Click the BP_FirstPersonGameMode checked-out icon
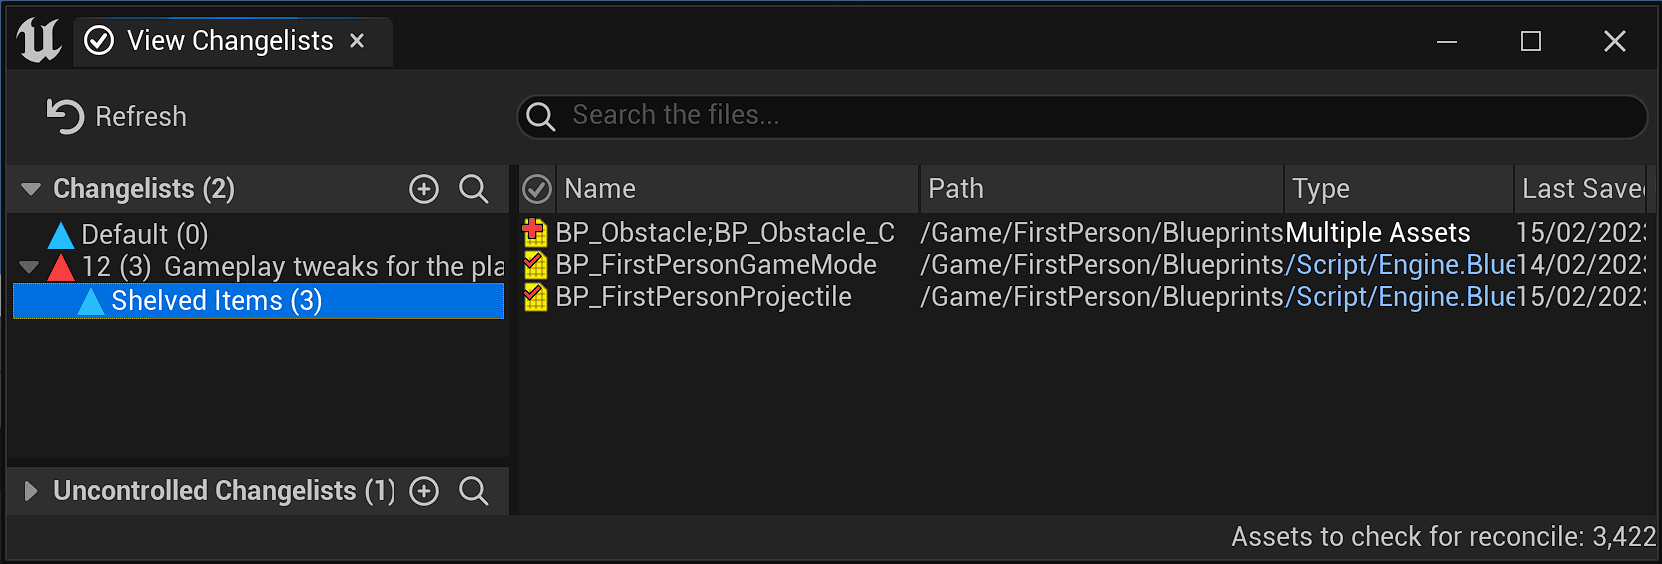The height and width of the screenshot is (564, 1662). click(x=535, y=265)
